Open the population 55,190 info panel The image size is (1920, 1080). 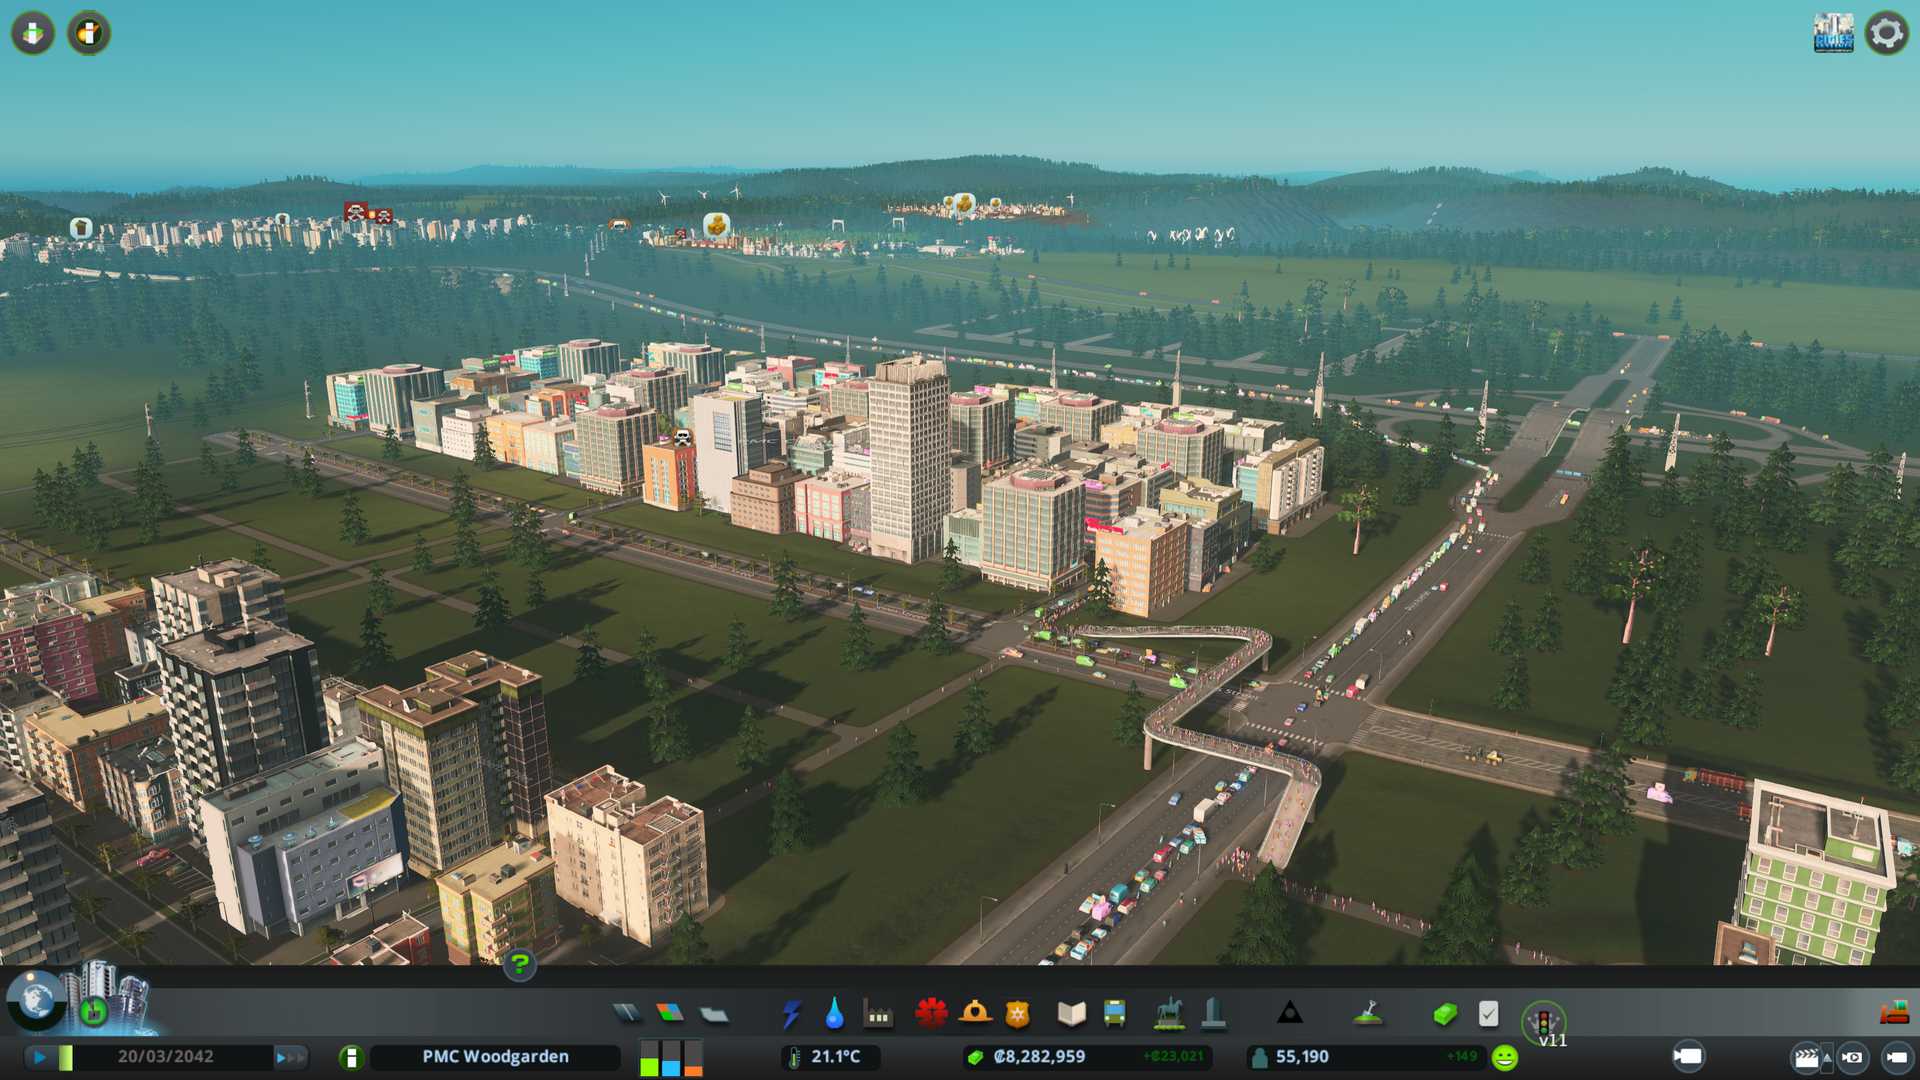click(x=1301, y=1057)
